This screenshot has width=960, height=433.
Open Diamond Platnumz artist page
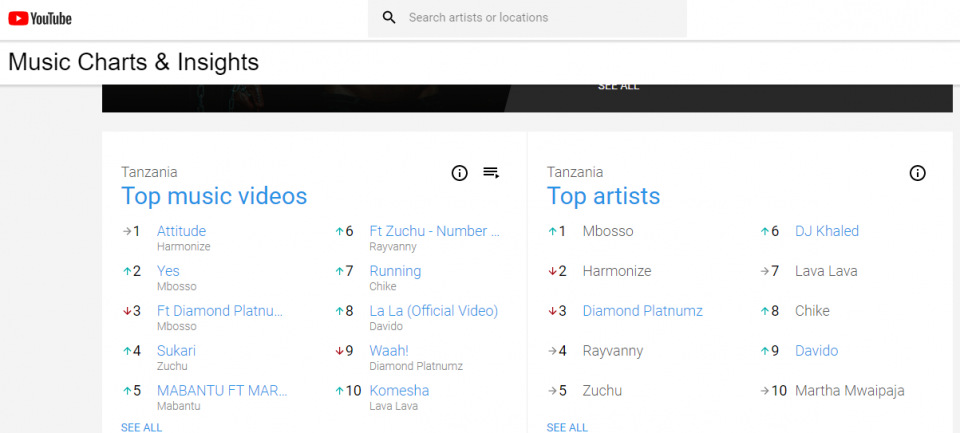[642, 311]
